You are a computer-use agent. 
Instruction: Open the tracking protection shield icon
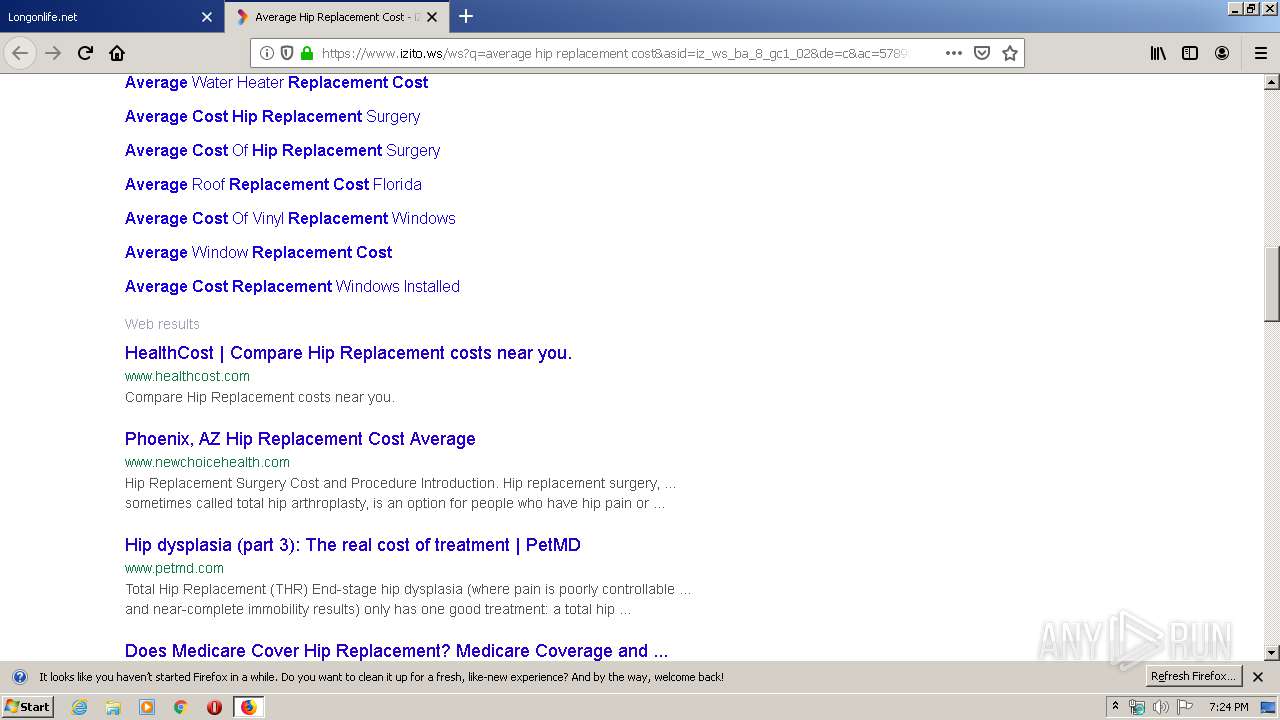[x=287, y=53]
